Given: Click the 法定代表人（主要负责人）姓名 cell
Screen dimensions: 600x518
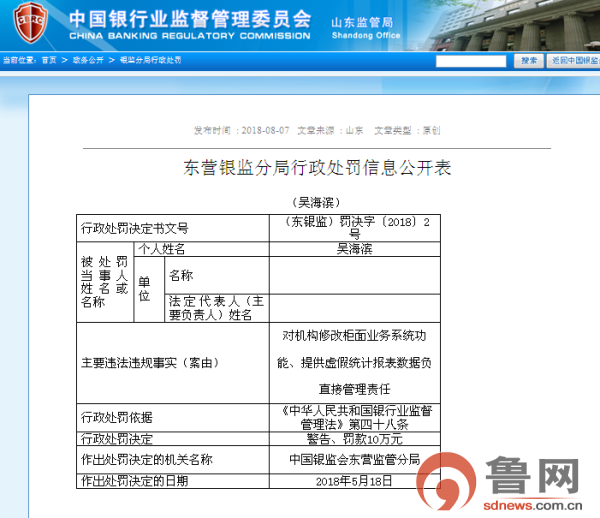Looking at the screenshot, I should (217, 308).
